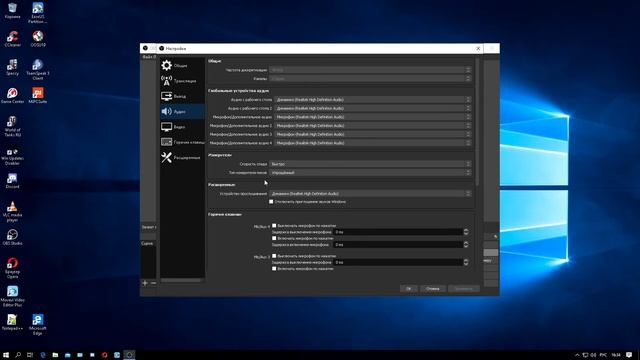This screenshot has width=640, height=360.
Task: Open the Recycle Bin desktop icon
Action: click(12, 11)
